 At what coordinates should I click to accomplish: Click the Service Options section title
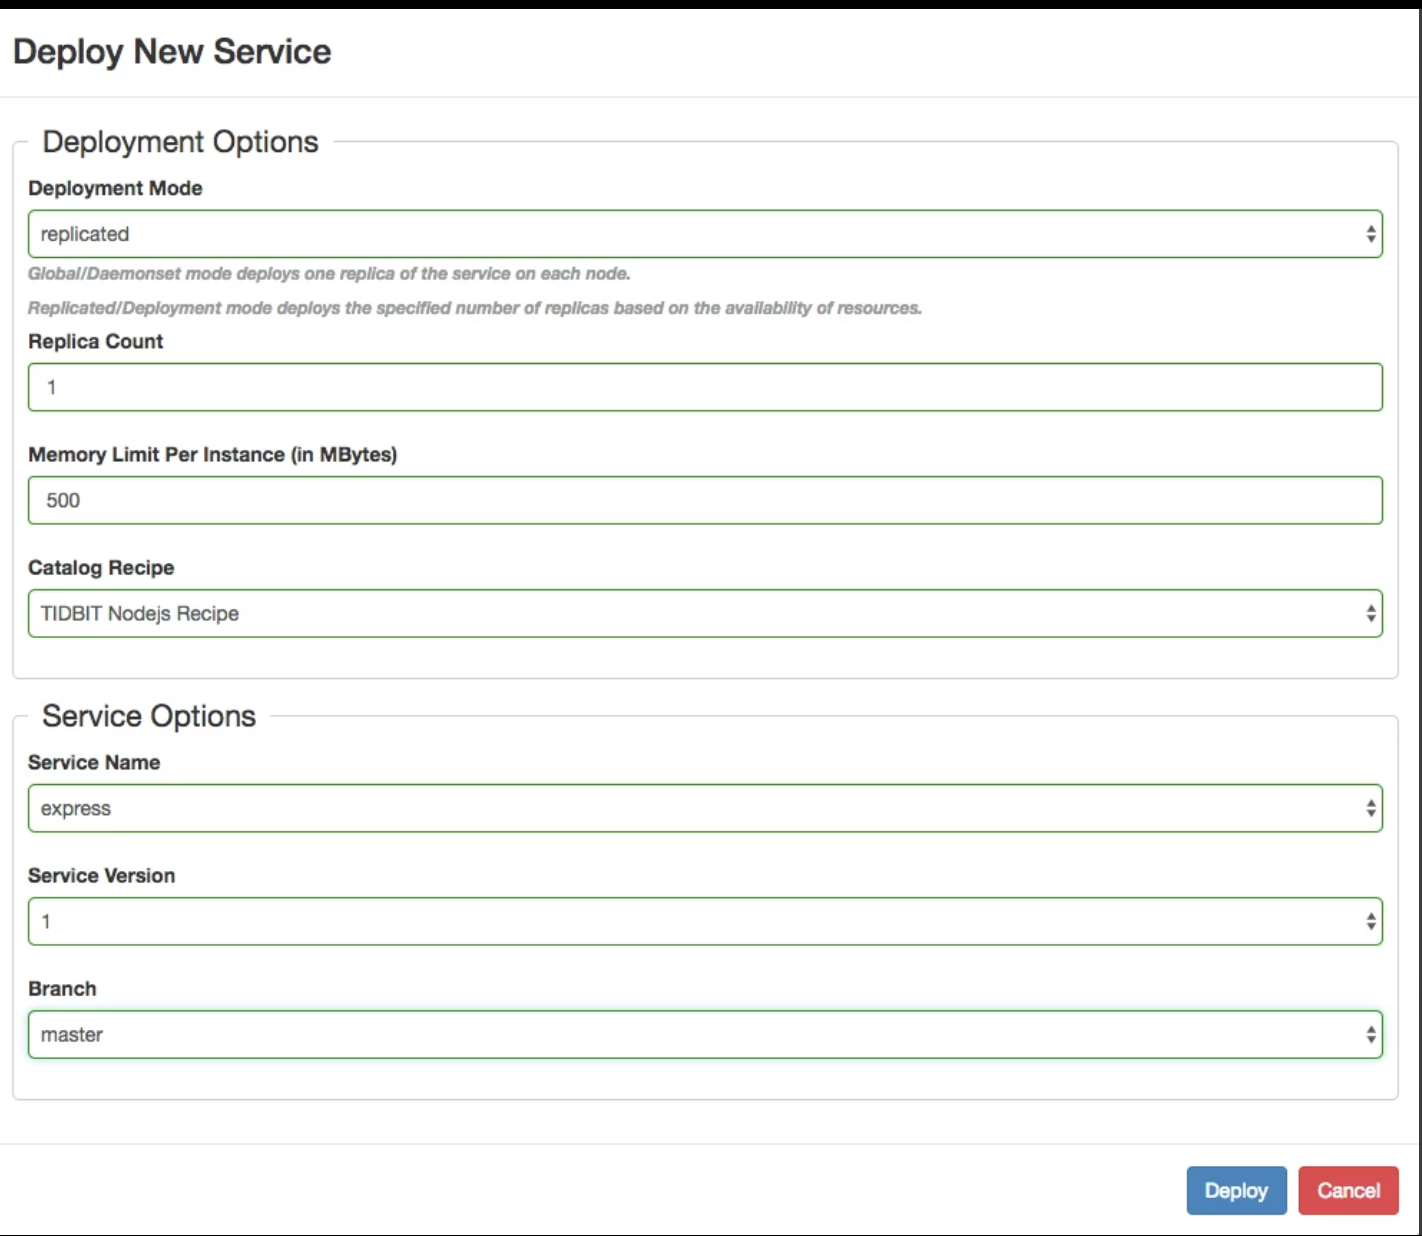[x=149, y=716]
